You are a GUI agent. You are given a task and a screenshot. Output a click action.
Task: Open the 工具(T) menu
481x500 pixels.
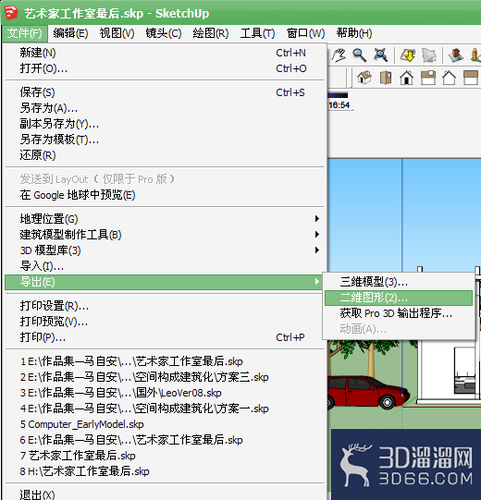[x=257, y=33]
